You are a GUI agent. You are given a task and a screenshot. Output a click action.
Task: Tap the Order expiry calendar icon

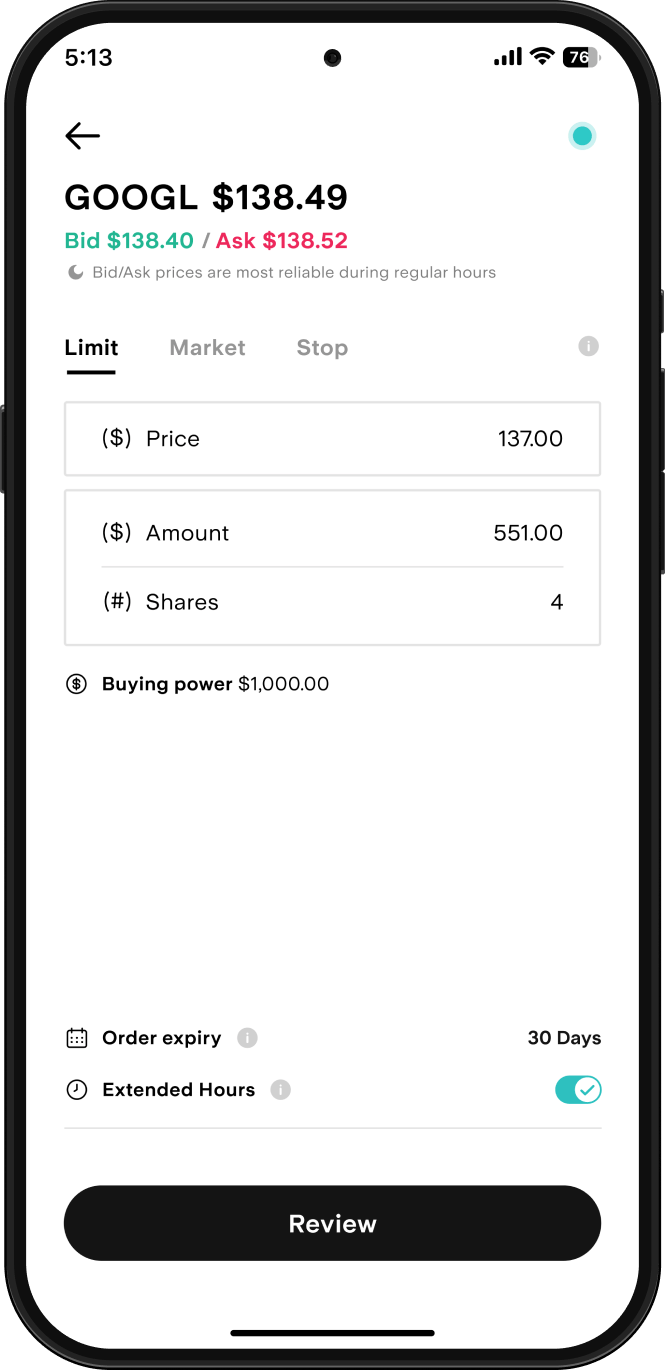click(x=76, y=1038)
